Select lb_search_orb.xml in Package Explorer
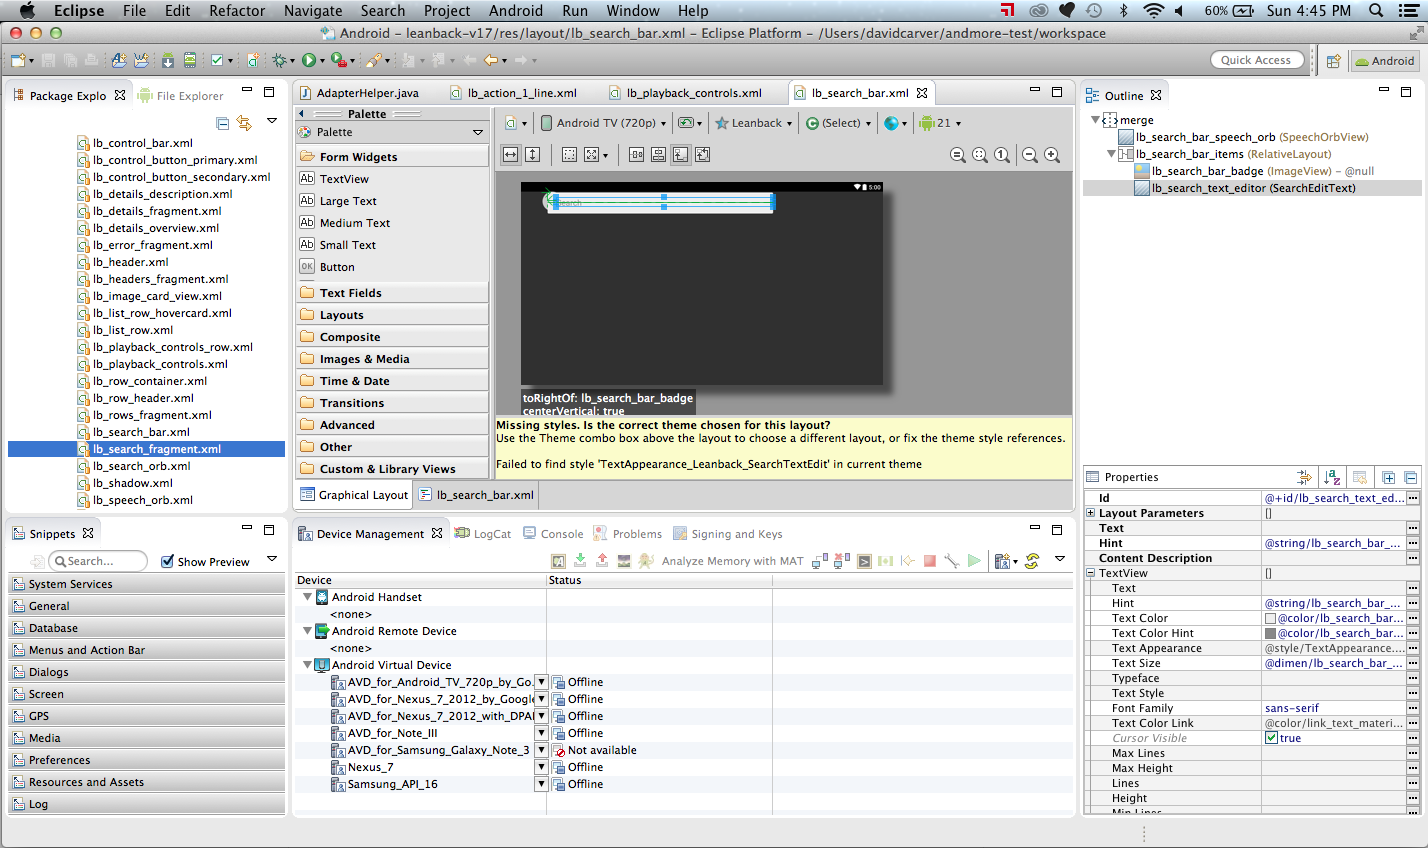The height and width of the screenshot is (848, 1428). [x=141, y=466]
